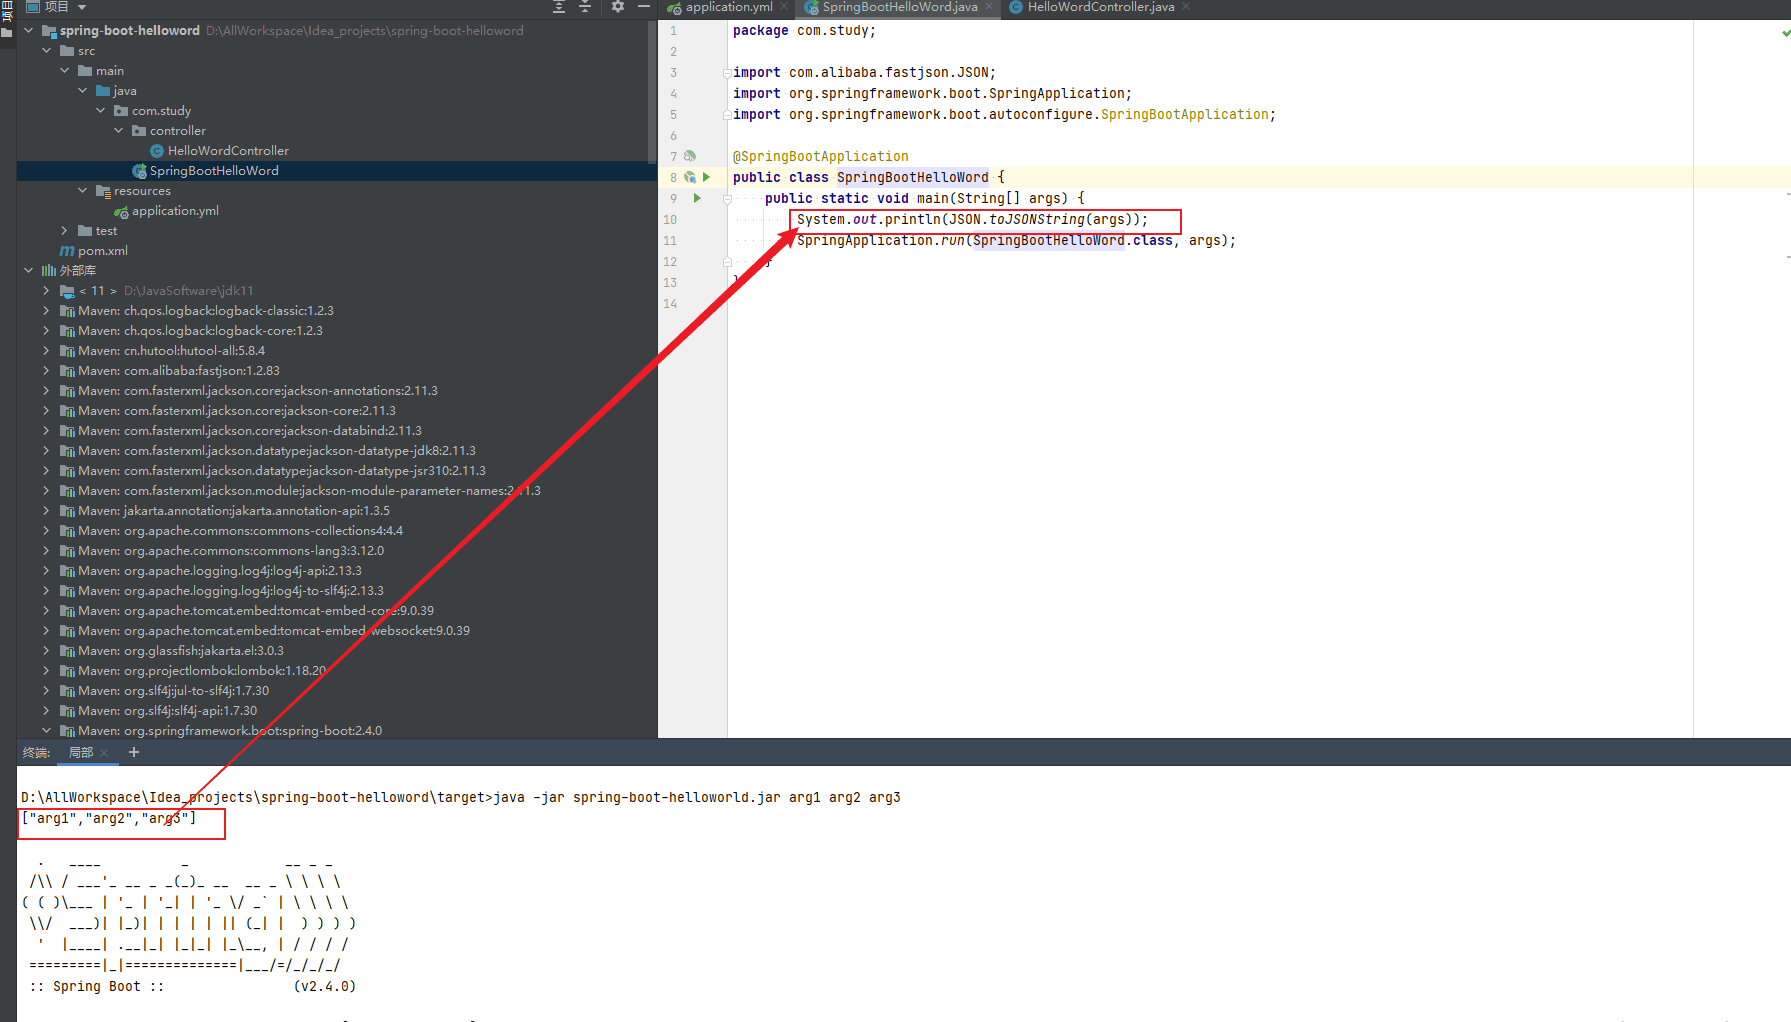Click the green inspection checkmark in editor corner

point(1785,32)
